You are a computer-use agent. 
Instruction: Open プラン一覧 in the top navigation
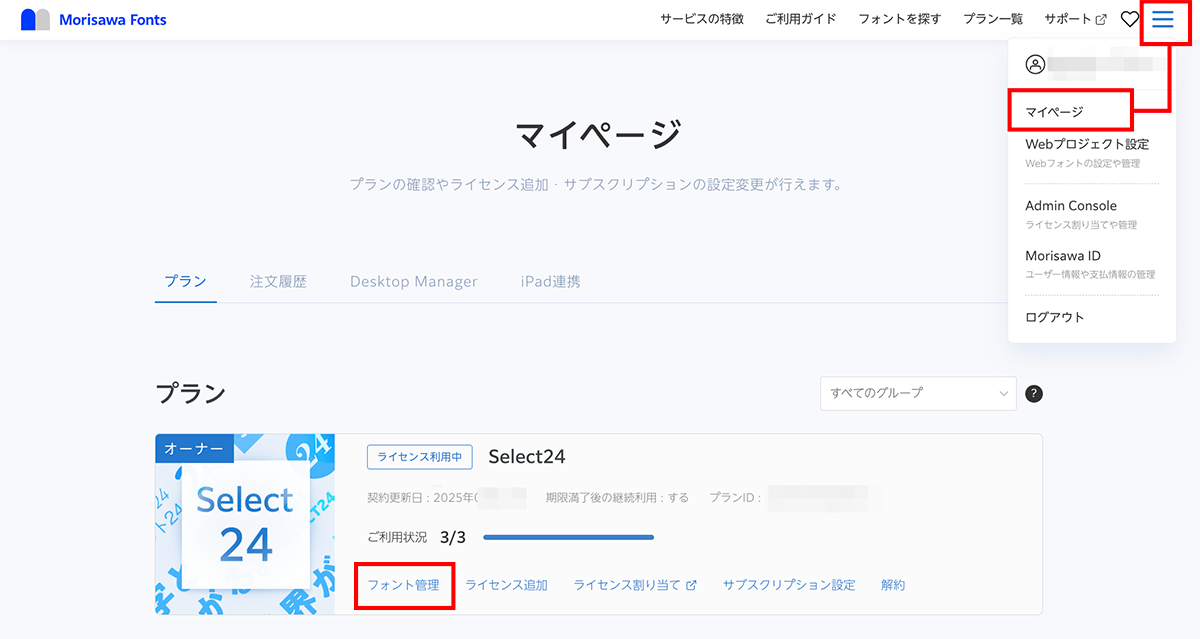pyautogui.click(x=993, y=19)
